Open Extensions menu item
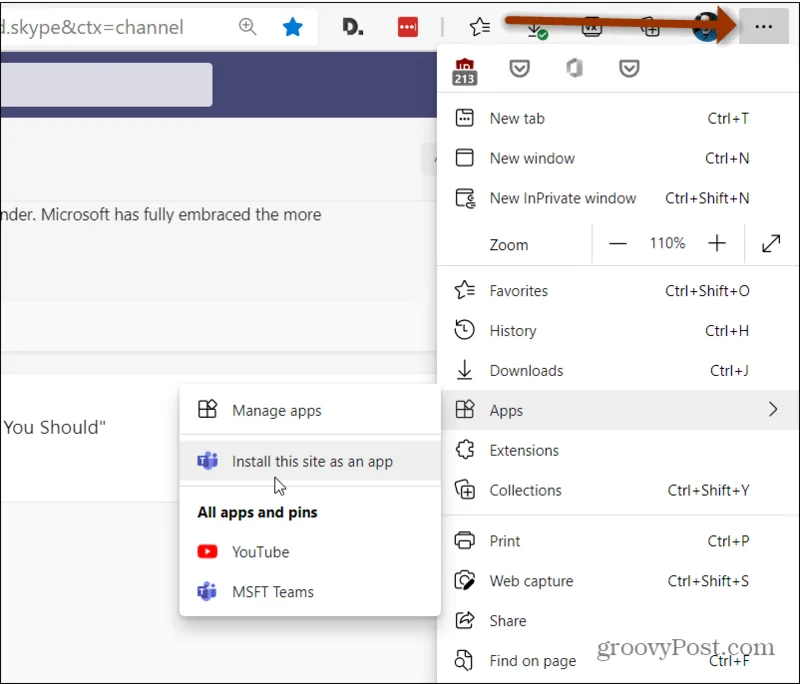Viewport: 800px width, 684px height. [x=618, y=450]
